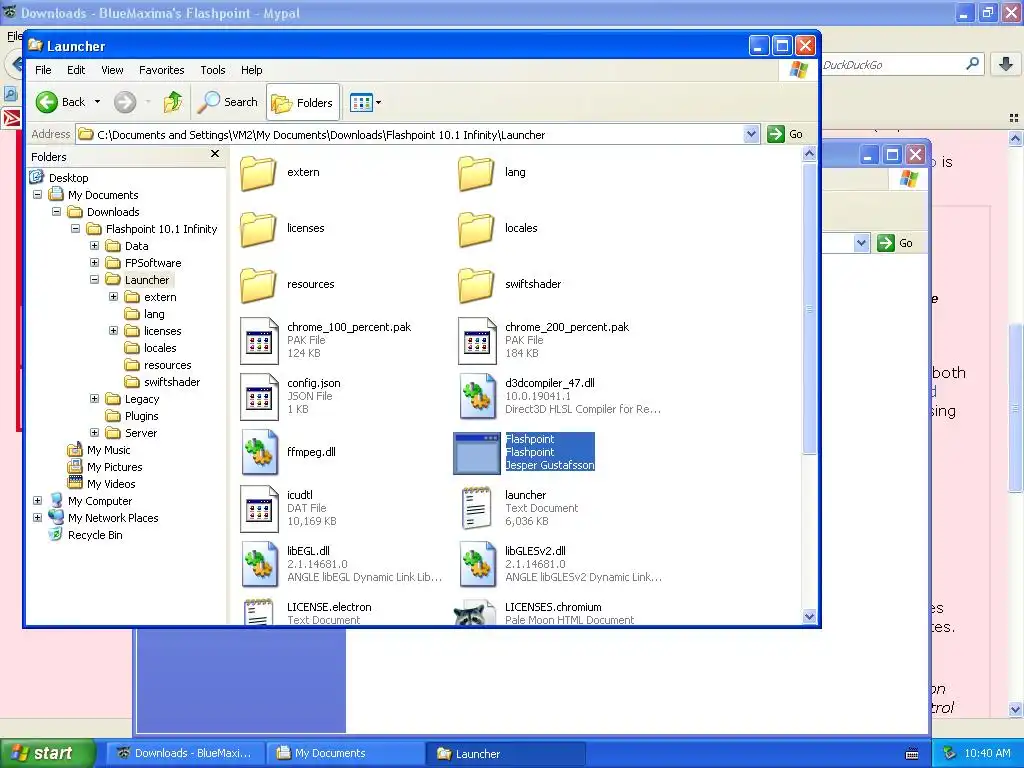Image resolution: width=1024 pixels, height=768 pixels.
Task: Click the Back arrow icon
Action: (x=47, y=102)
